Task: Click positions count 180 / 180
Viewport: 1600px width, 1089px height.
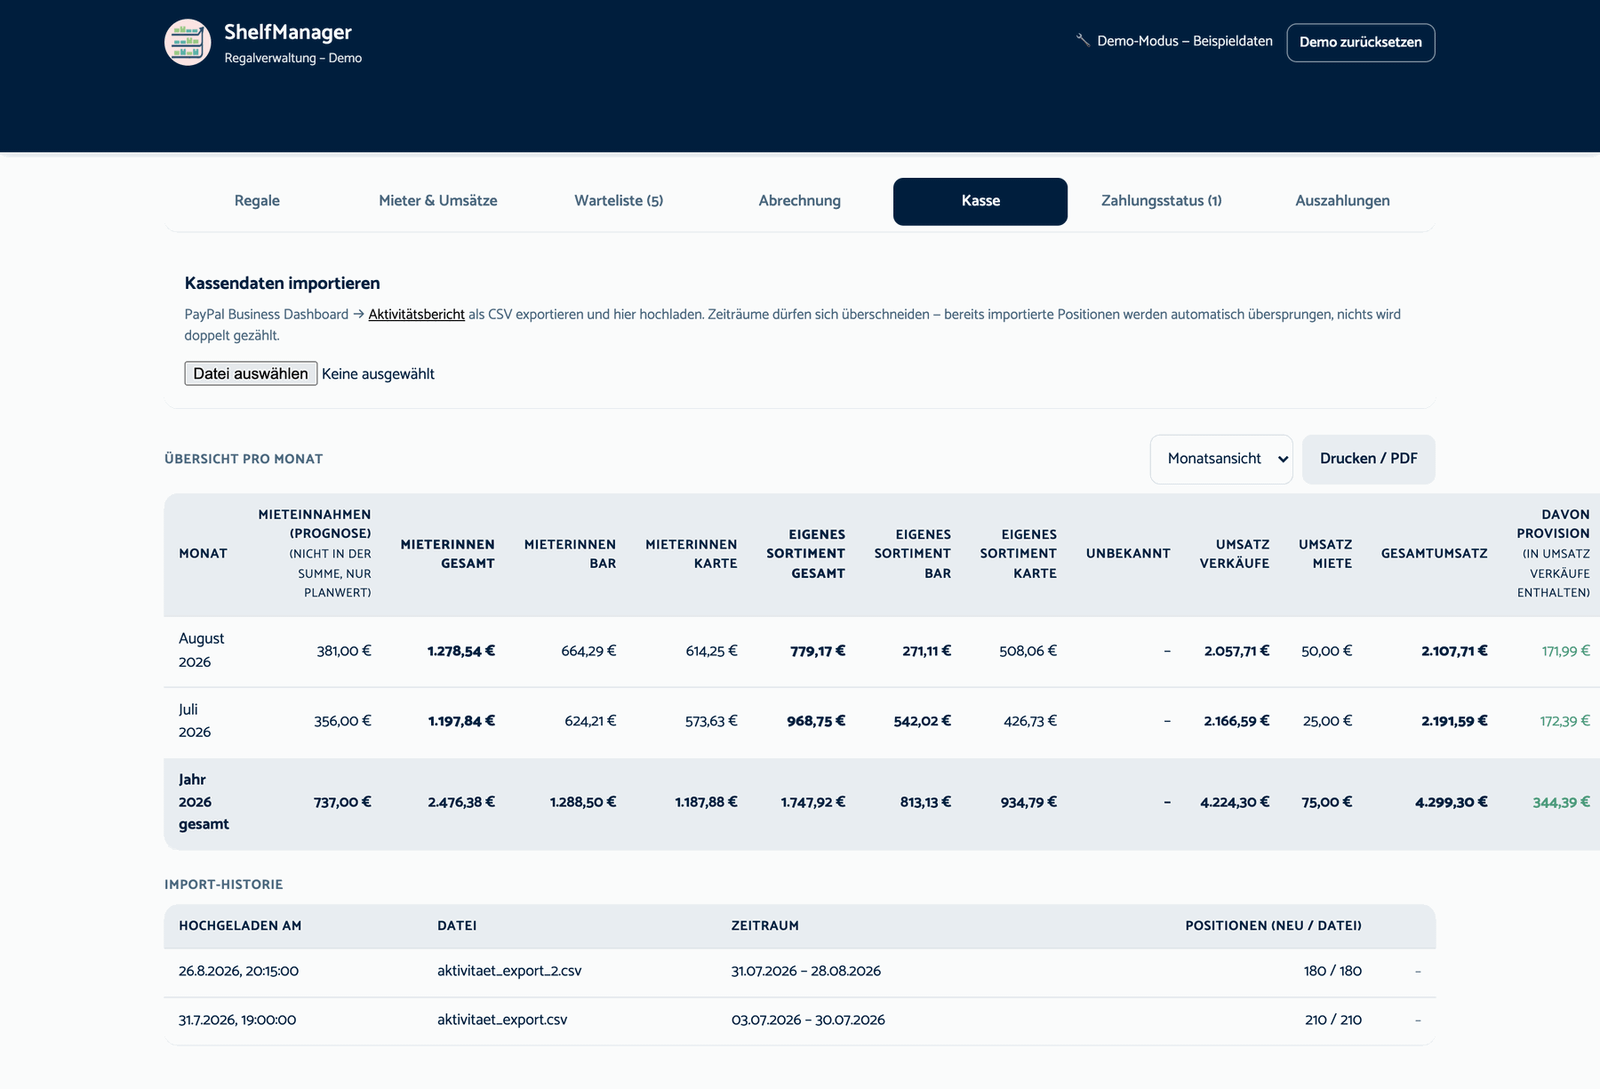Action: click(x=1333, y=971)
